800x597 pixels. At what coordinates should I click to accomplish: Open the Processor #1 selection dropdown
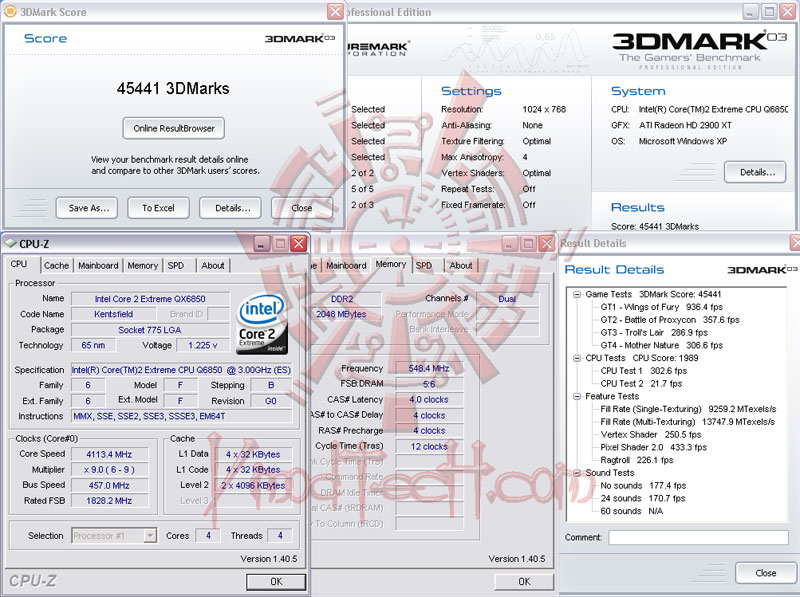[150, 535]
